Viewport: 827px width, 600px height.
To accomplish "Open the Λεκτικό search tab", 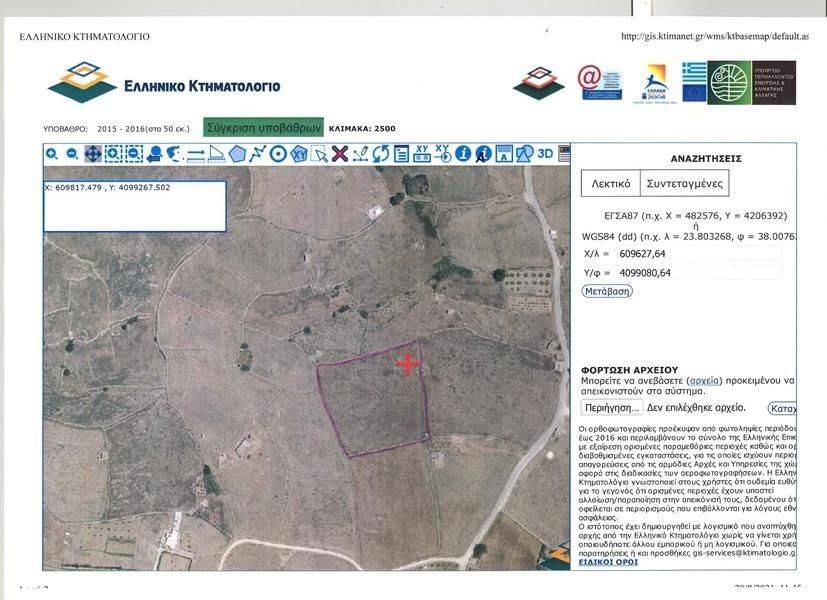I will tap(610, 184).
